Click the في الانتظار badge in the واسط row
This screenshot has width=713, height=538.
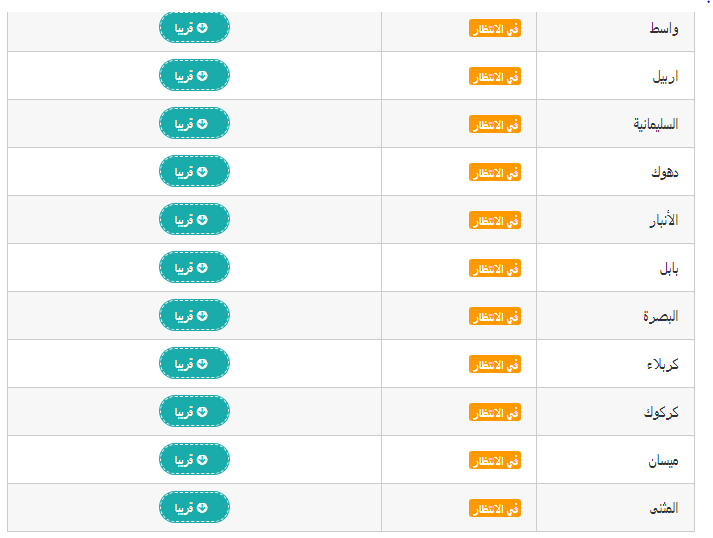coord(495,29)
